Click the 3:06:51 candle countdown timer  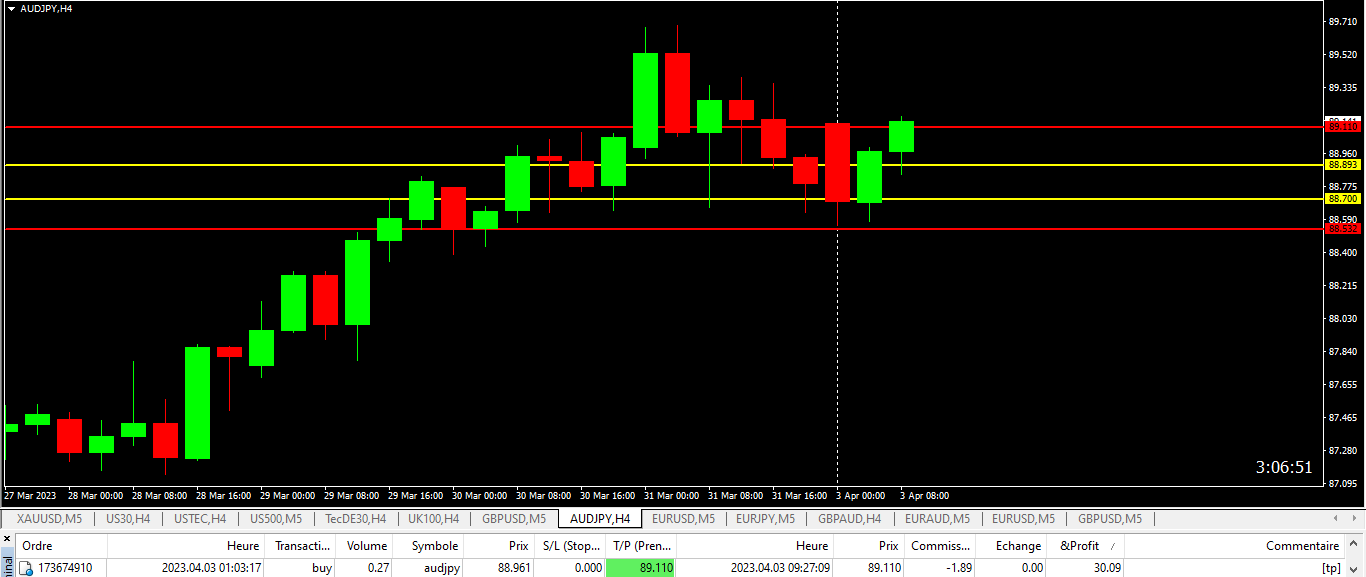point(1284,467)
